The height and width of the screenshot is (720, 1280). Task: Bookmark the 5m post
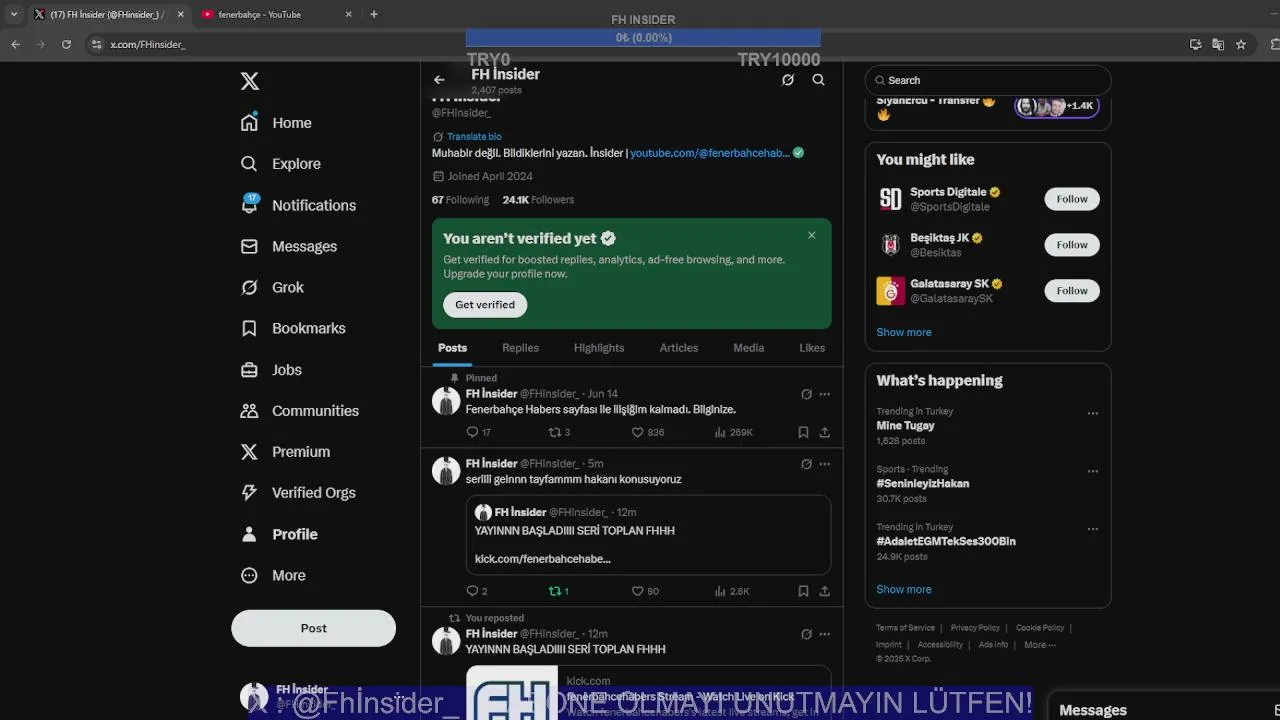(x=803, y=592)
